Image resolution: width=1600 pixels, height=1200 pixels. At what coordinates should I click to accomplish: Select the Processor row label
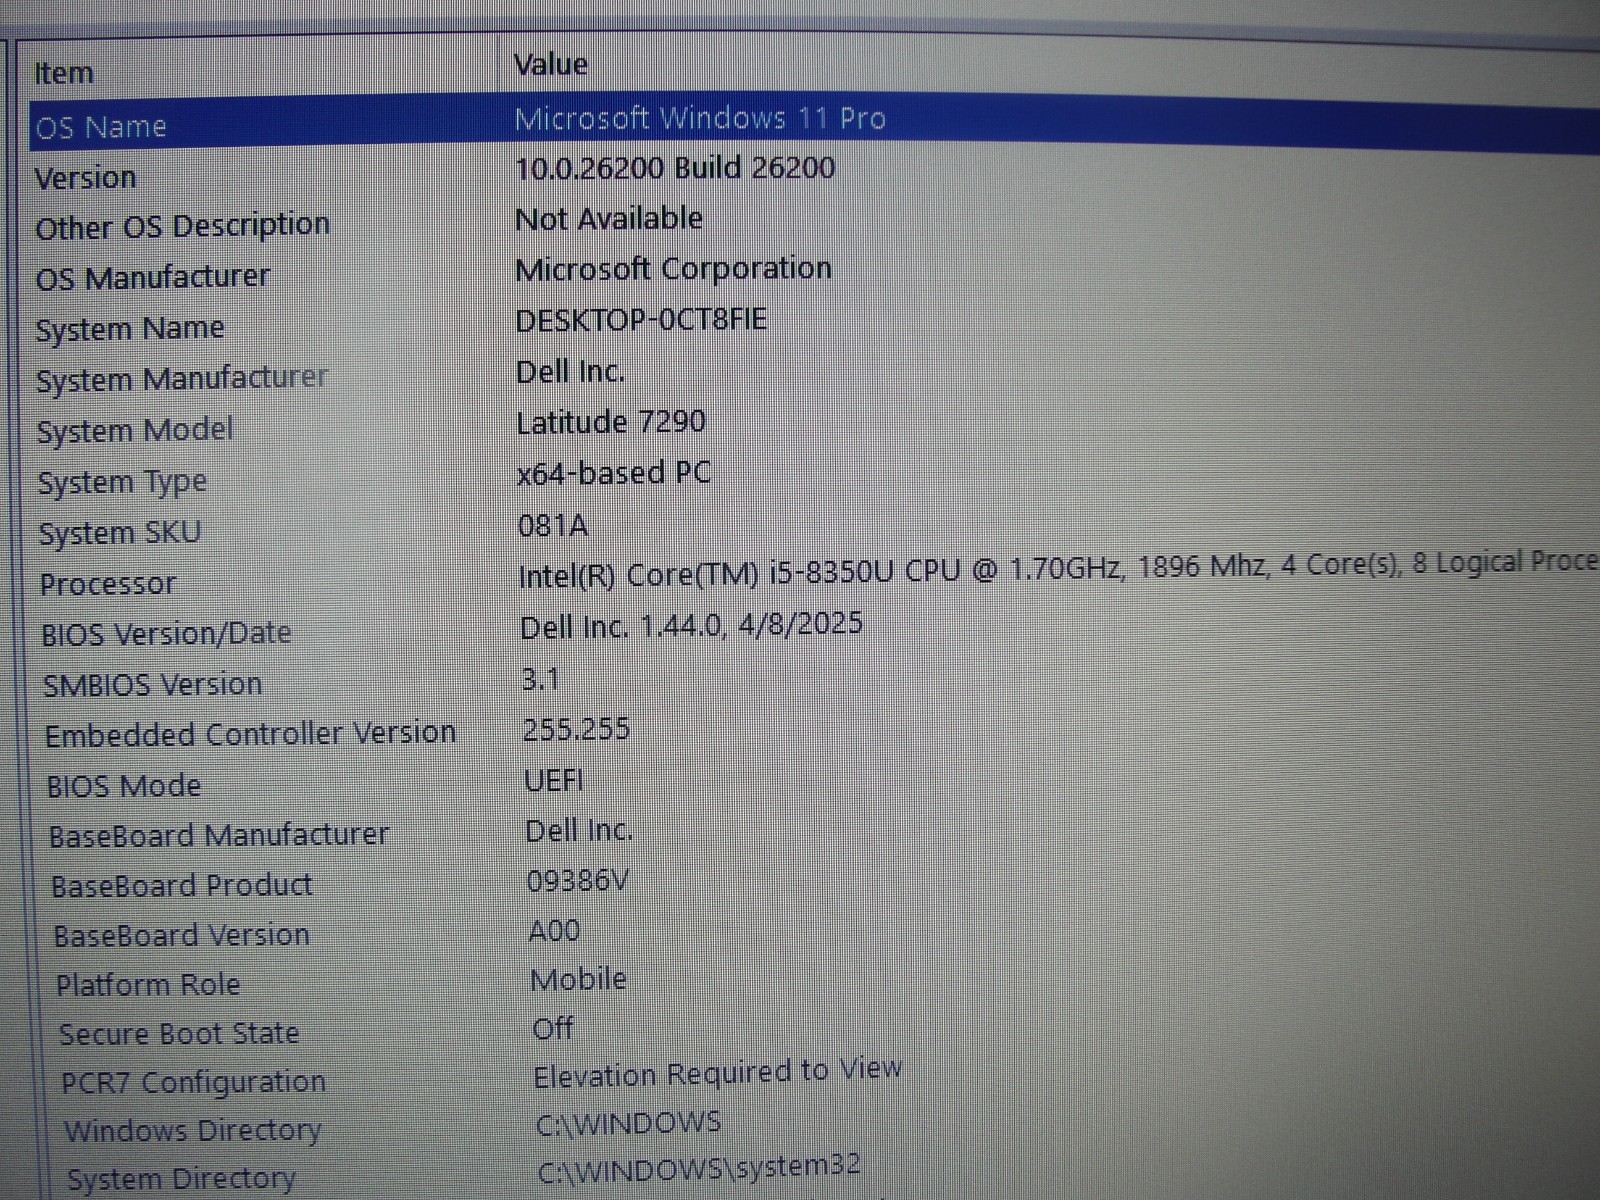pyautogui.click(x=108, y=584)
